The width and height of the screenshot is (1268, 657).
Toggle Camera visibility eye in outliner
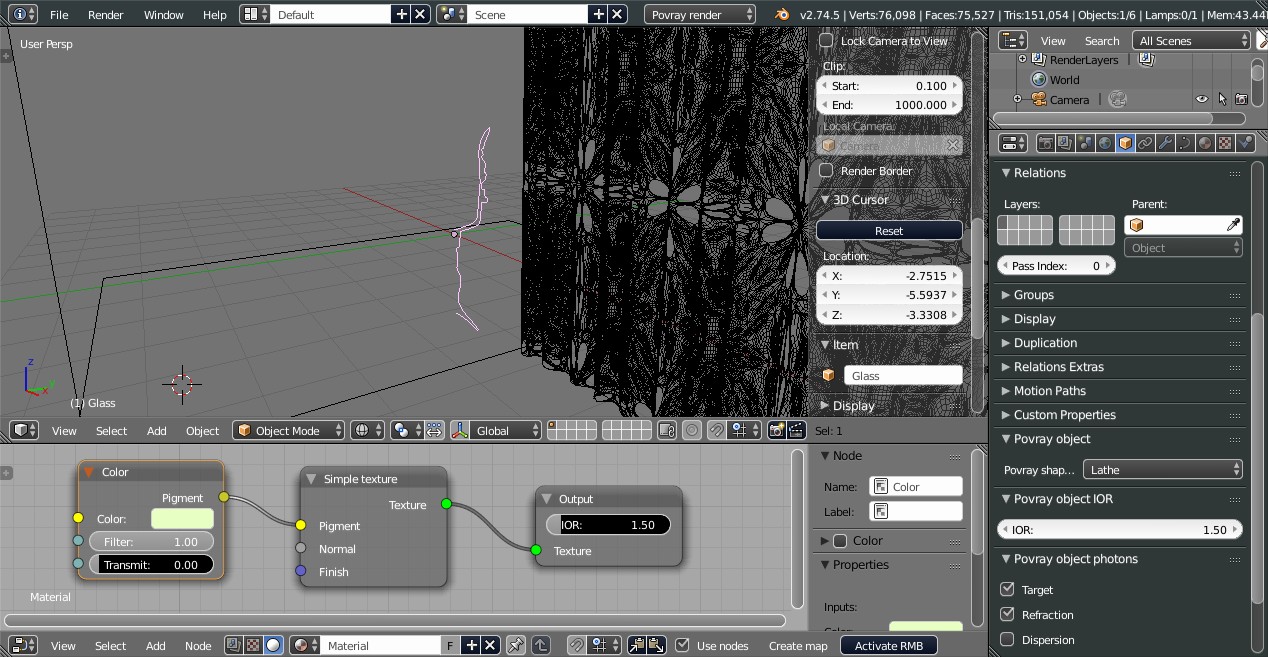[x=1202, y=100]
